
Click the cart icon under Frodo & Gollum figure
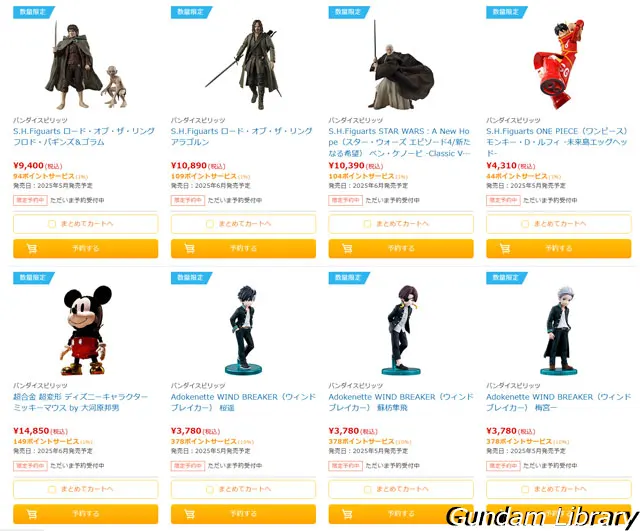coord(31,248)
